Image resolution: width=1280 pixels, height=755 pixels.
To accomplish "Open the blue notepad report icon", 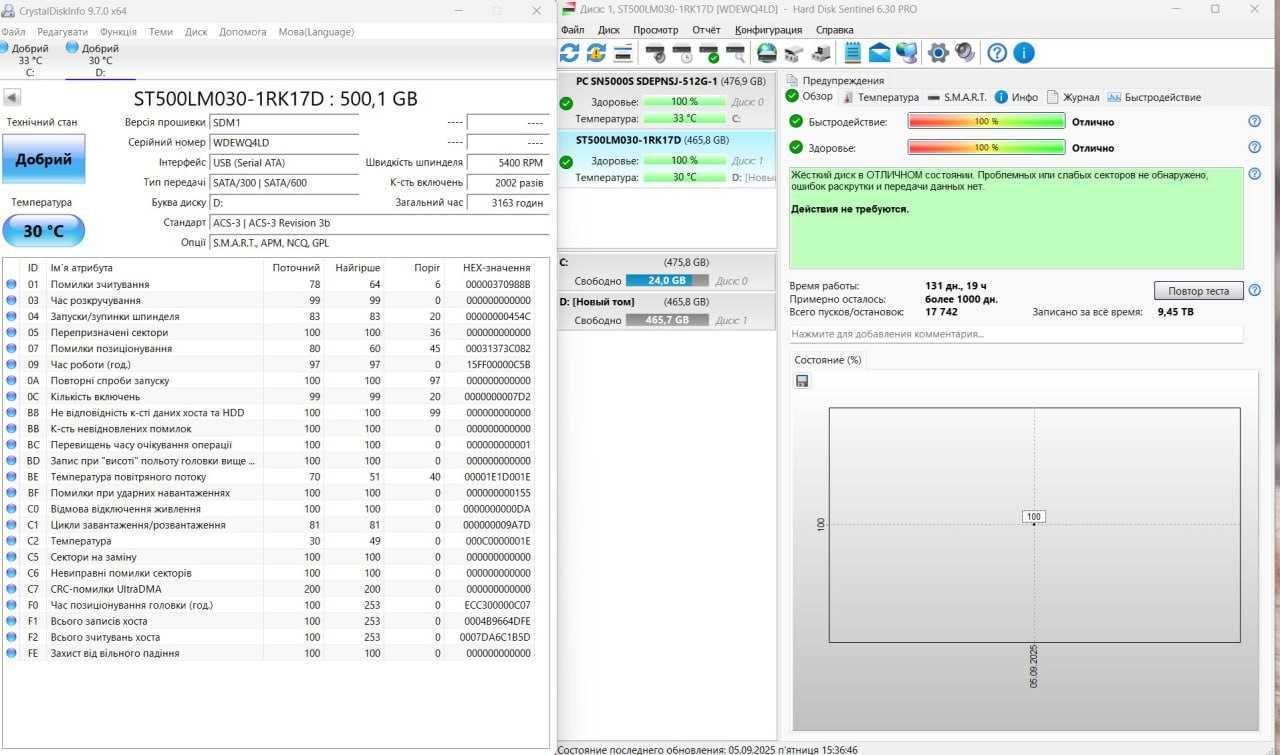I will coord(853,53).
